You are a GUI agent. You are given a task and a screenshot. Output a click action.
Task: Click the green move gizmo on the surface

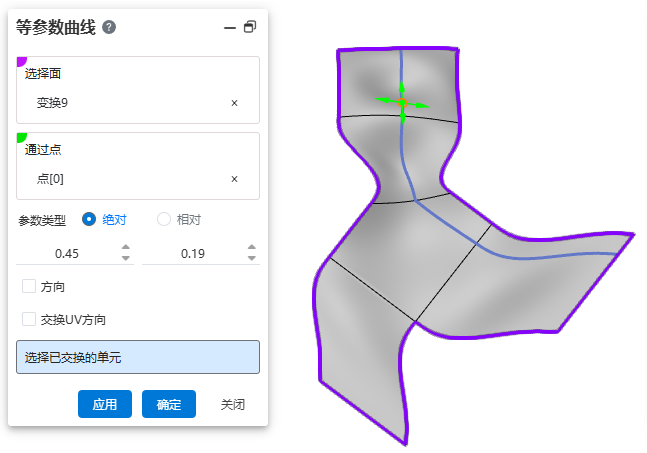(402, 102)
